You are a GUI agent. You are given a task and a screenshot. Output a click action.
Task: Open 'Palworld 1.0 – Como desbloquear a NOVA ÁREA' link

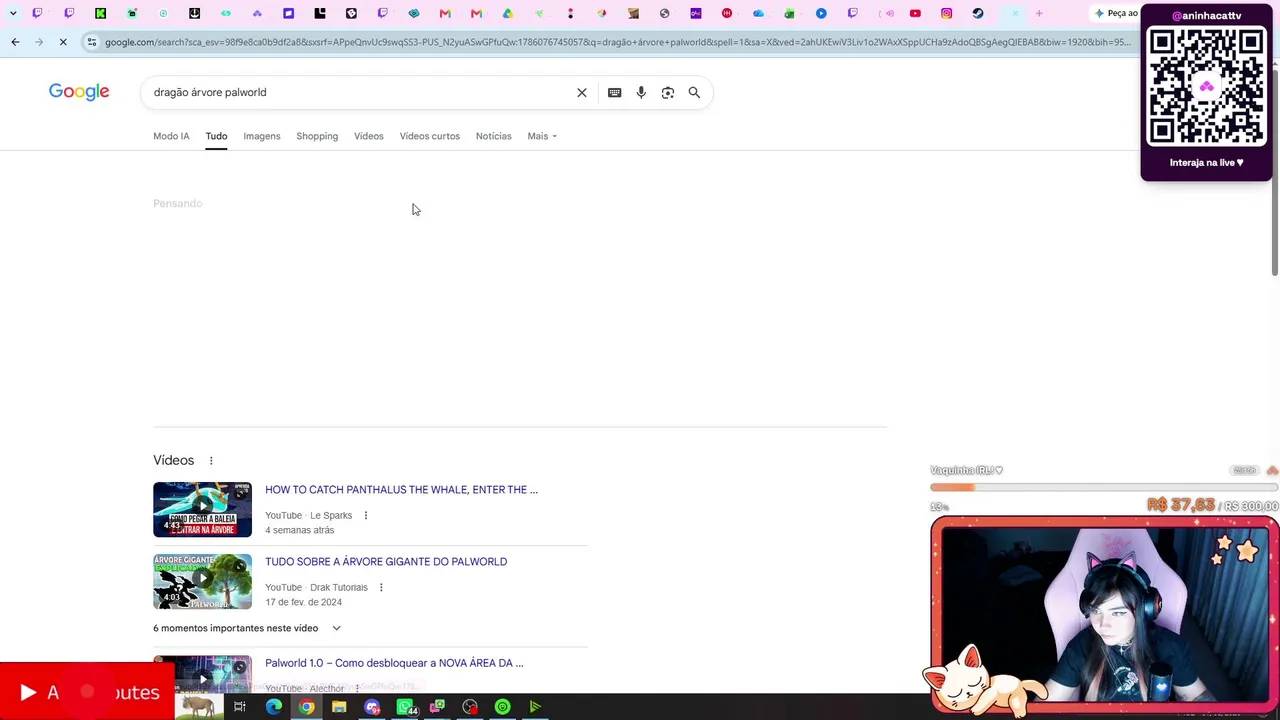click(x=394, y=663)
